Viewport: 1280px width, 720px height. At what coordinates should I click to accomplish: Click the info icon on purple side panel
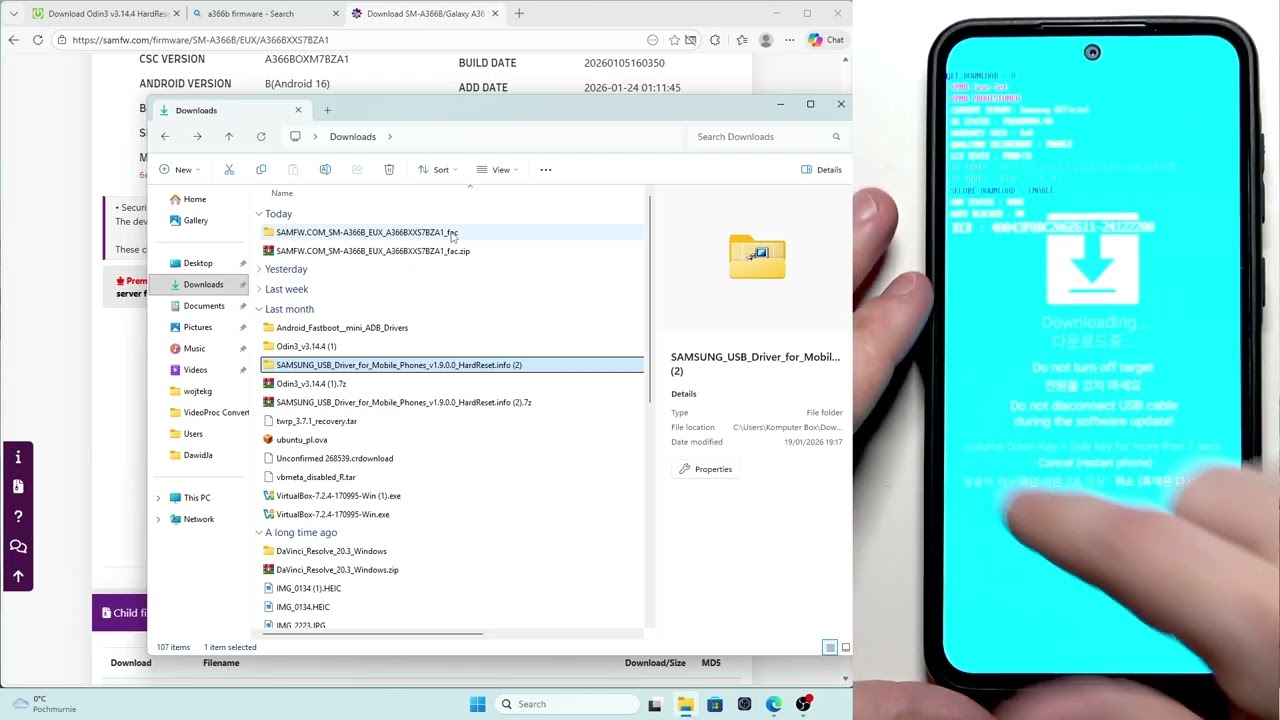tap(18, 457)
